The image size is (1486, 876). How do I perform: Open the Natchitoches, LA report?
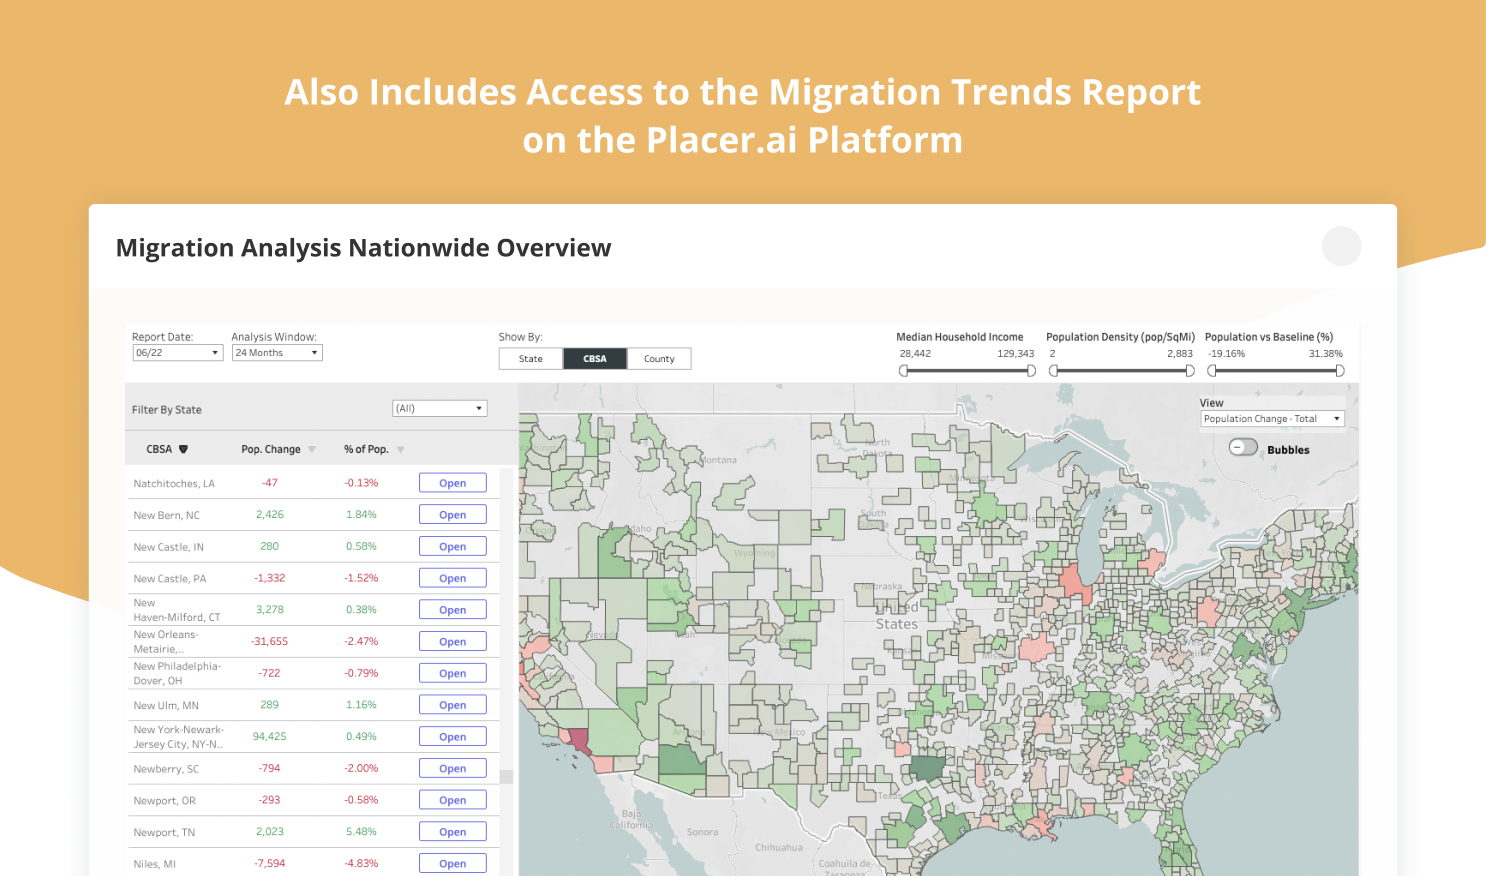(453, 483)
